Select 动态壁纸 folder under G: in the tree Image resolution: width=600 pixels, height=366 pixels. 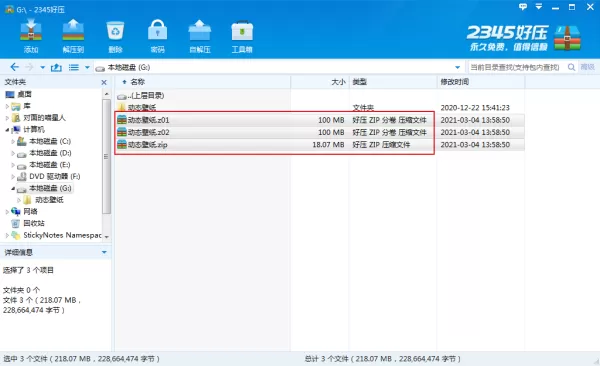coord(49,200)
